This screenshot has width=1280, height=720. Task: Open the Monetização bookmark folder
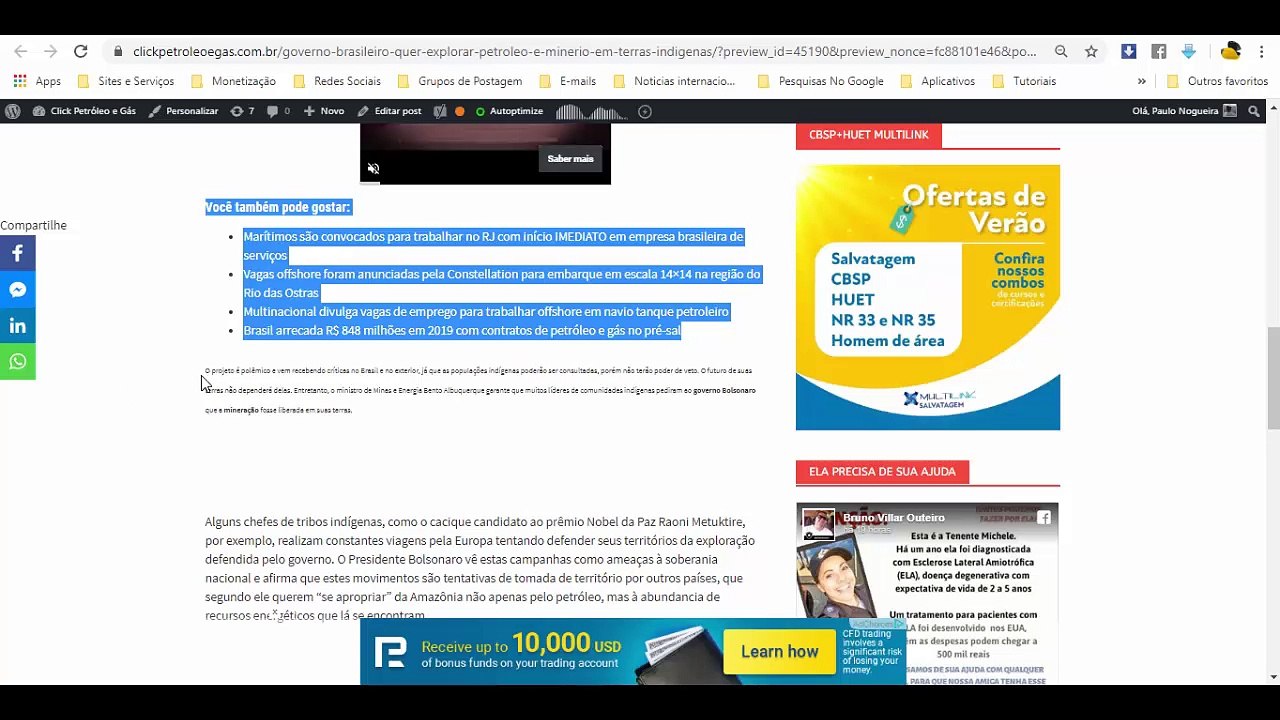click(233, 81)
